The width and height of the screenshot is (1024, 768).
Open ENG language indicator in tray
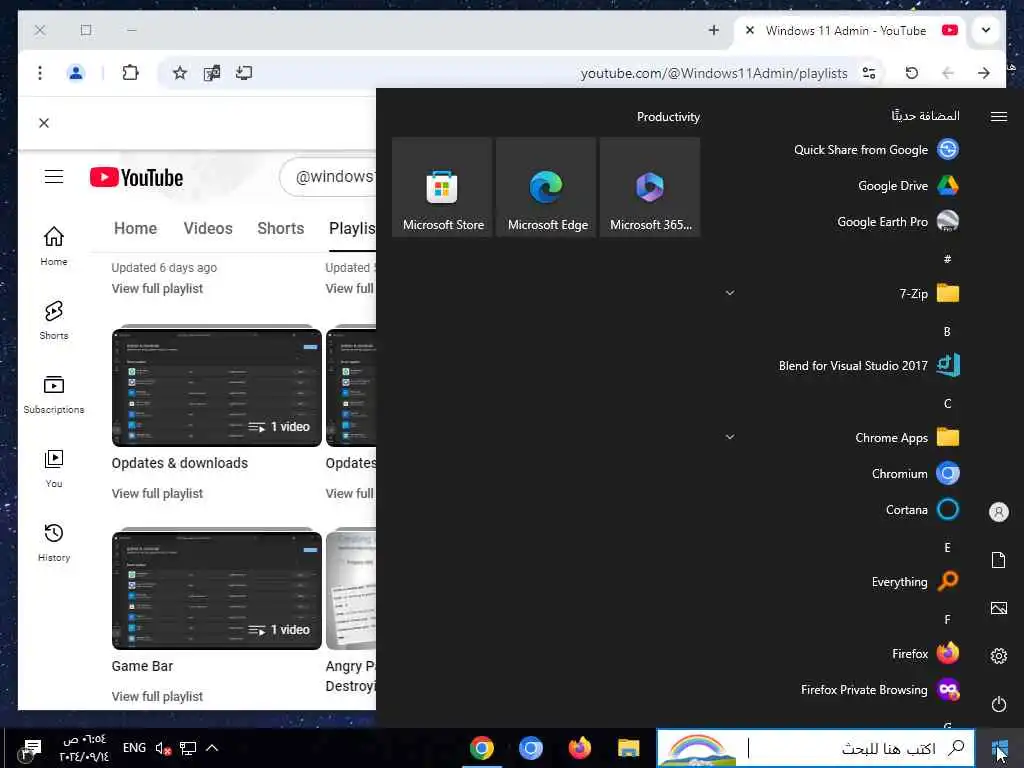tap(135, 748)
